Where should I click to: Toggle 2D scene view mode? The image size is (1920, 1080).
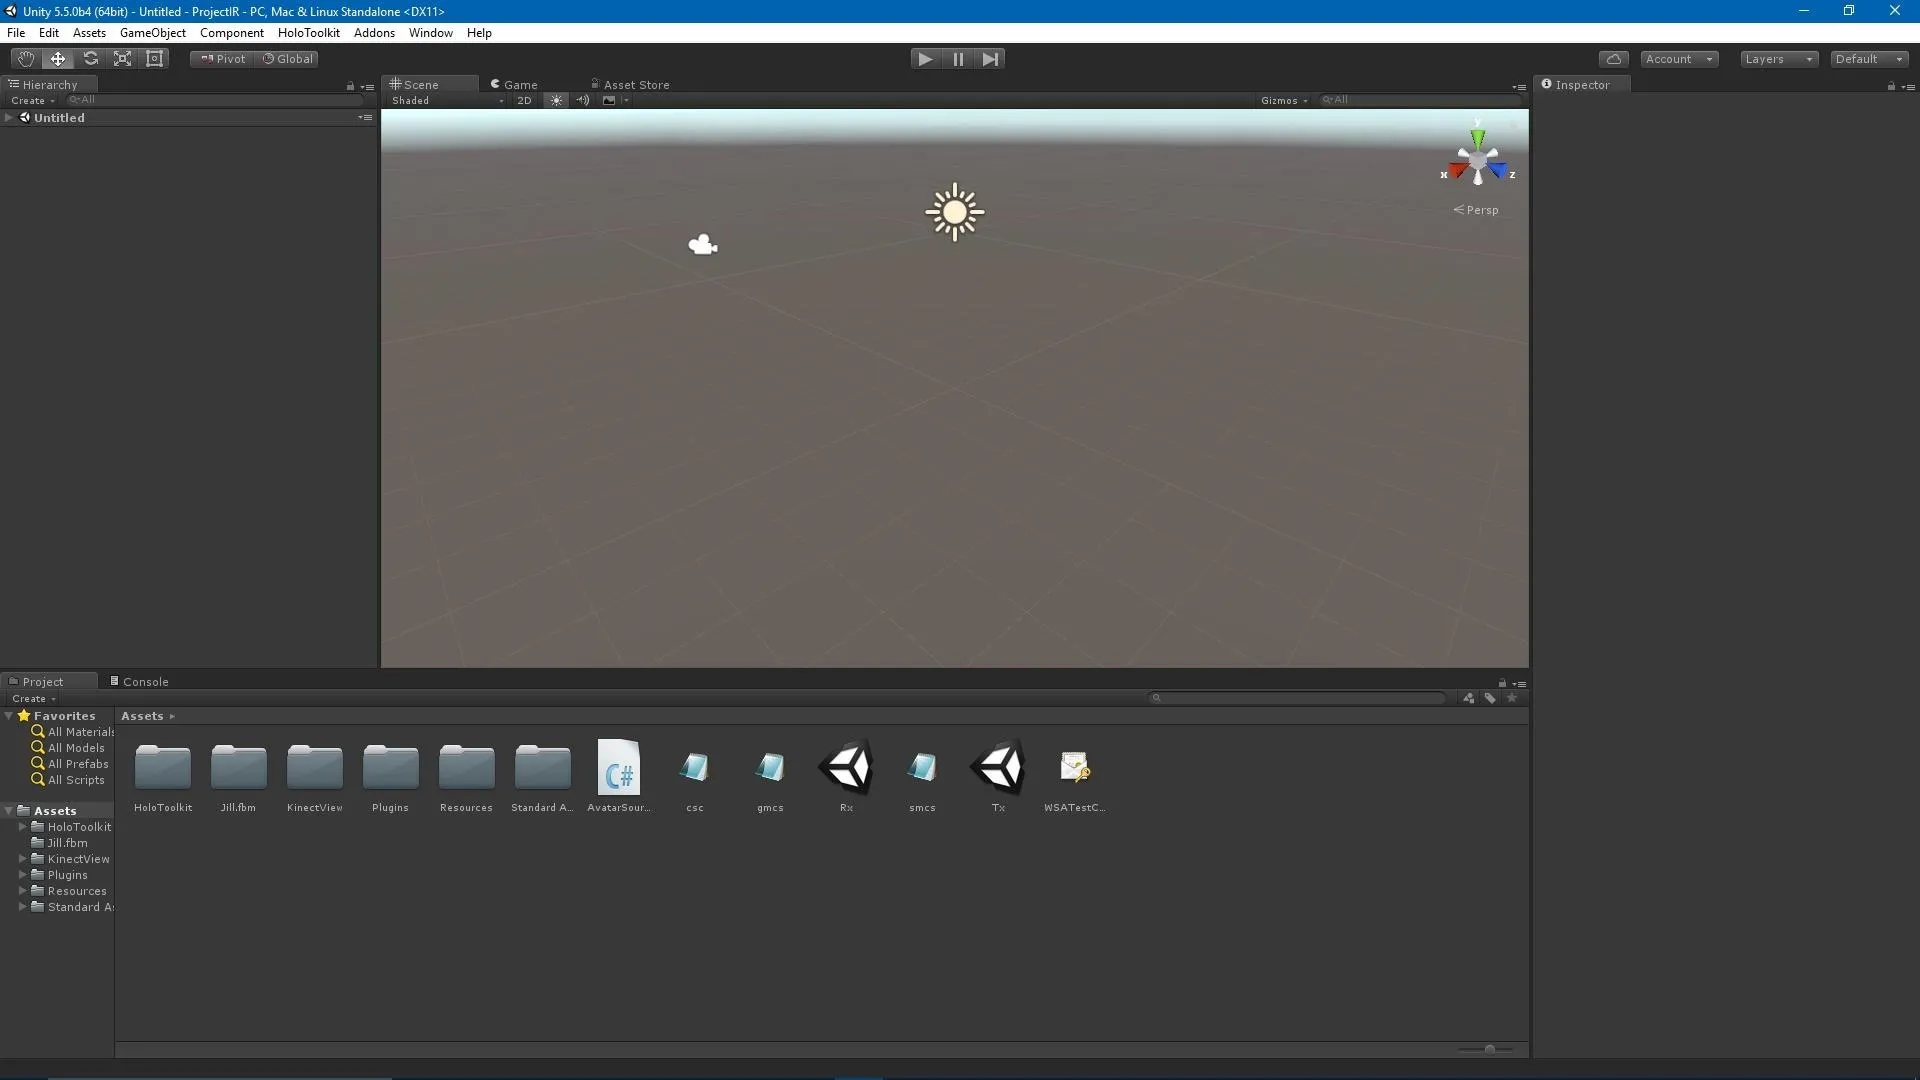[x=524, y=100]
